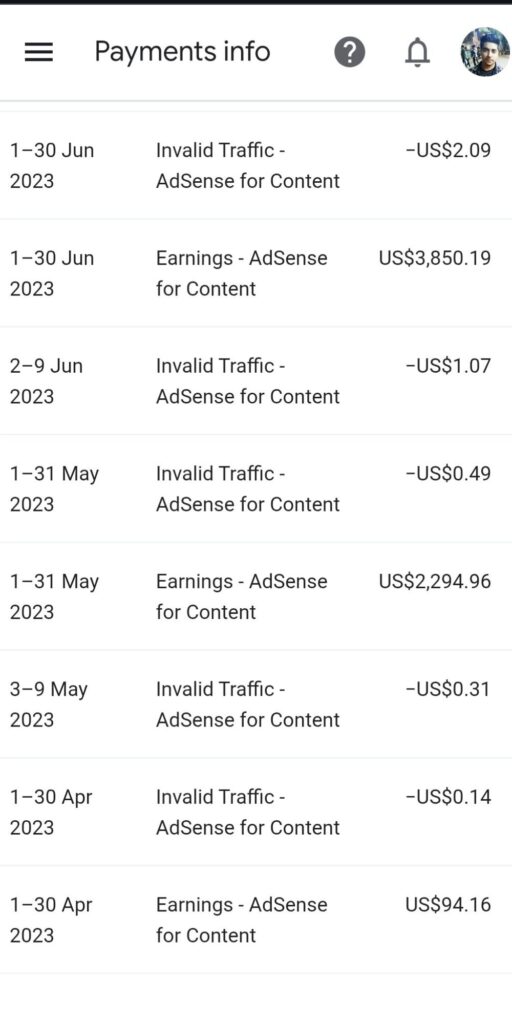512x1024 pixels.
Task: Click the US$3,850.19 amount
Action: pyautogui.click(x=434, y=258)
